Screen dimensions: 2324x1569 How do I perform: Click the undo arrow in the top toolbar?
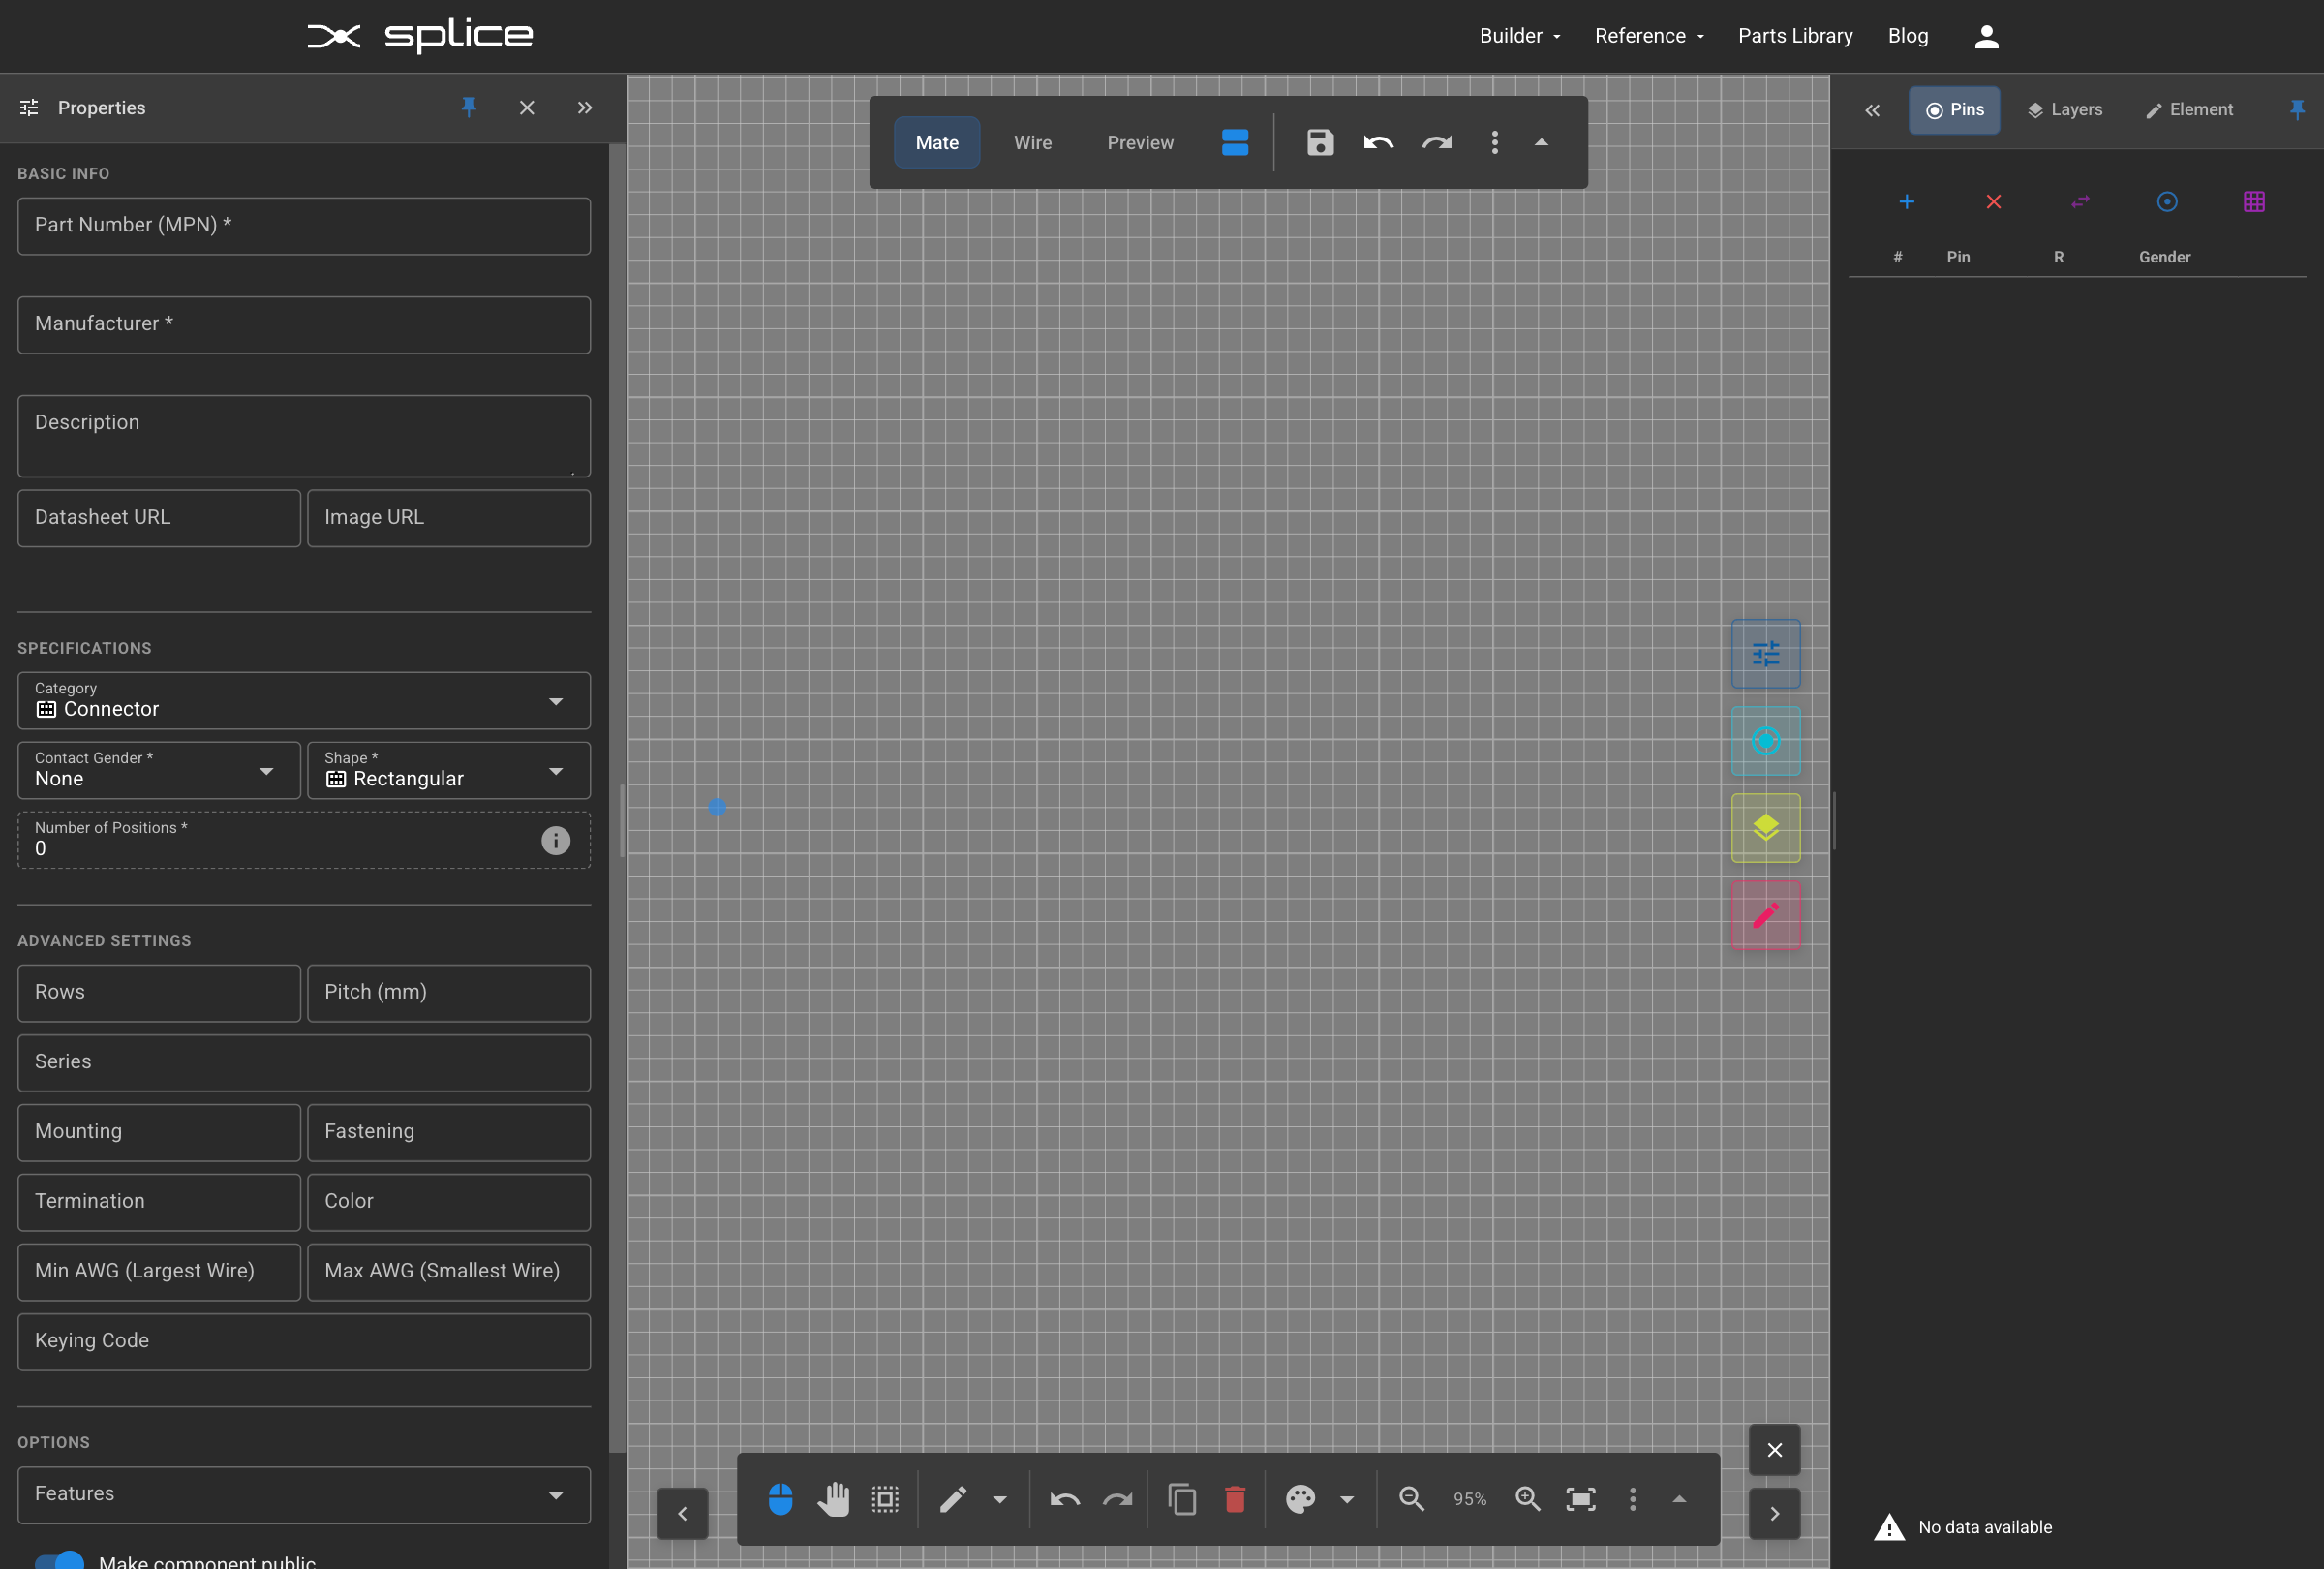1378,143
